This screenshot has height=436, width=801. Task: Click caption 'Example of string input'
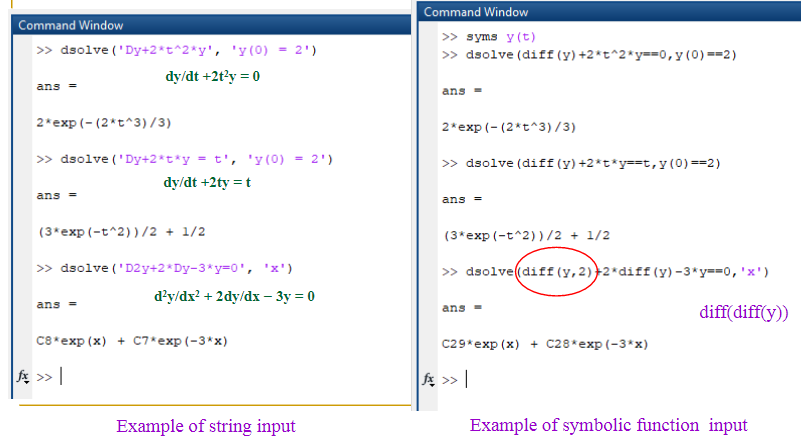206,426
